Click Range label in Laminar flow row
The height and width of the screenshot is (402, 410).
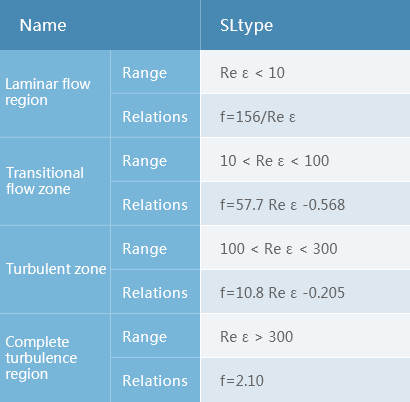155,72
